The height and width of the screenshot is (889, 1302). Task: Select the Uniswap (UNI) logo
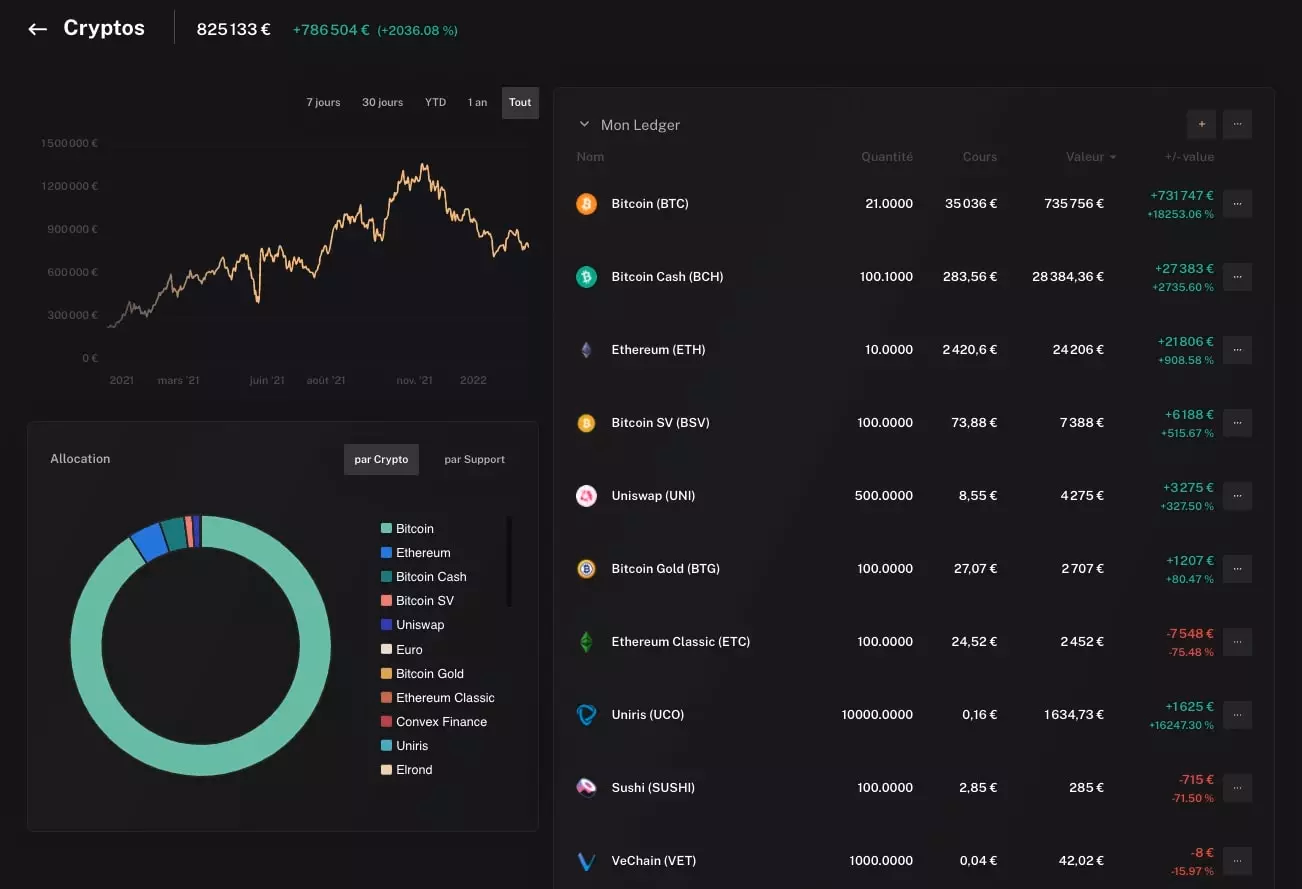point(587,495)
